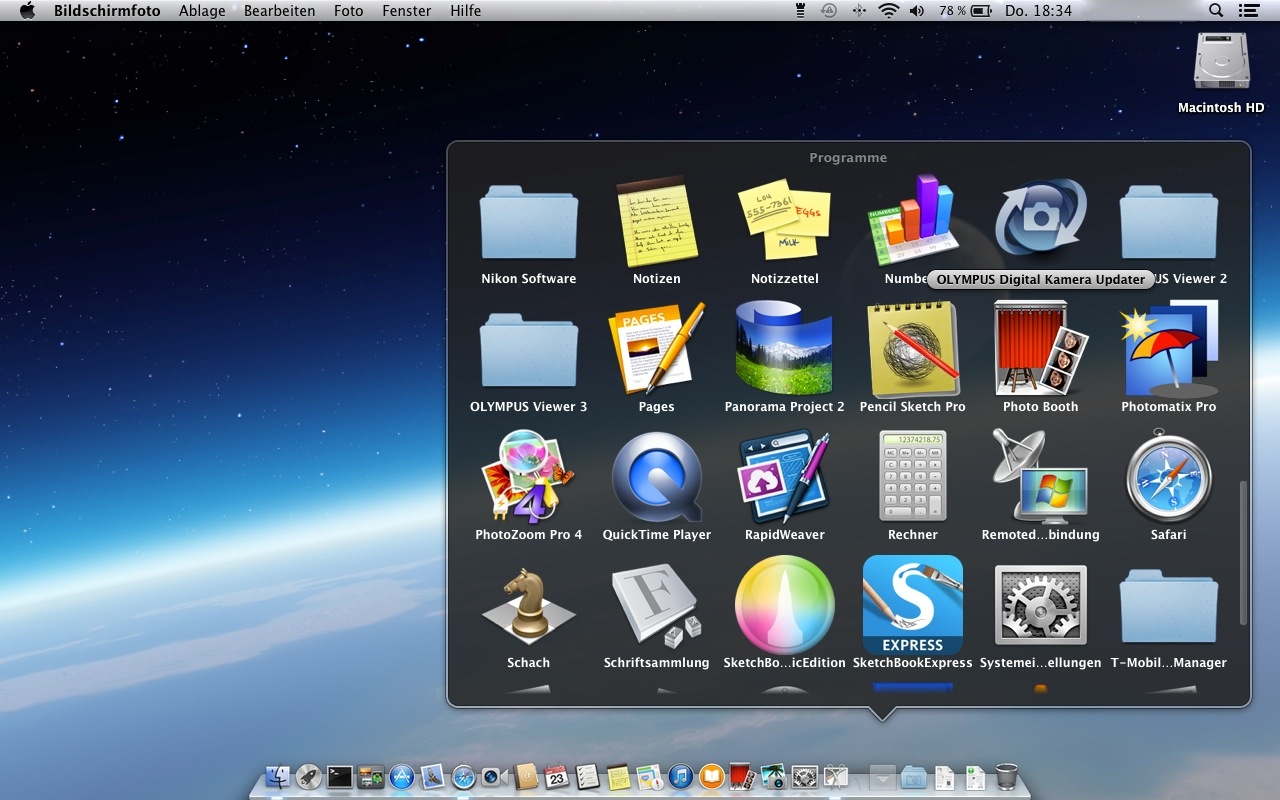Launch Photomatix Pro
This screenshot has width=1280, height=800.
(1169, 348)
